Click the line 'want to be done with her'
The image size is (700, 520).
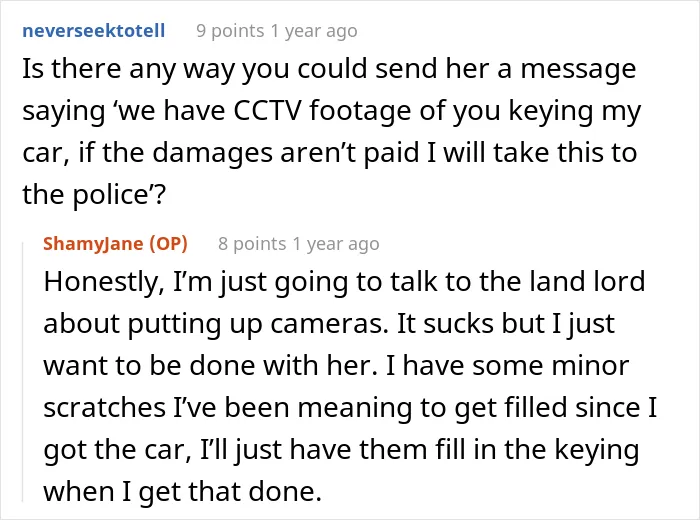(x=336, y=366)
